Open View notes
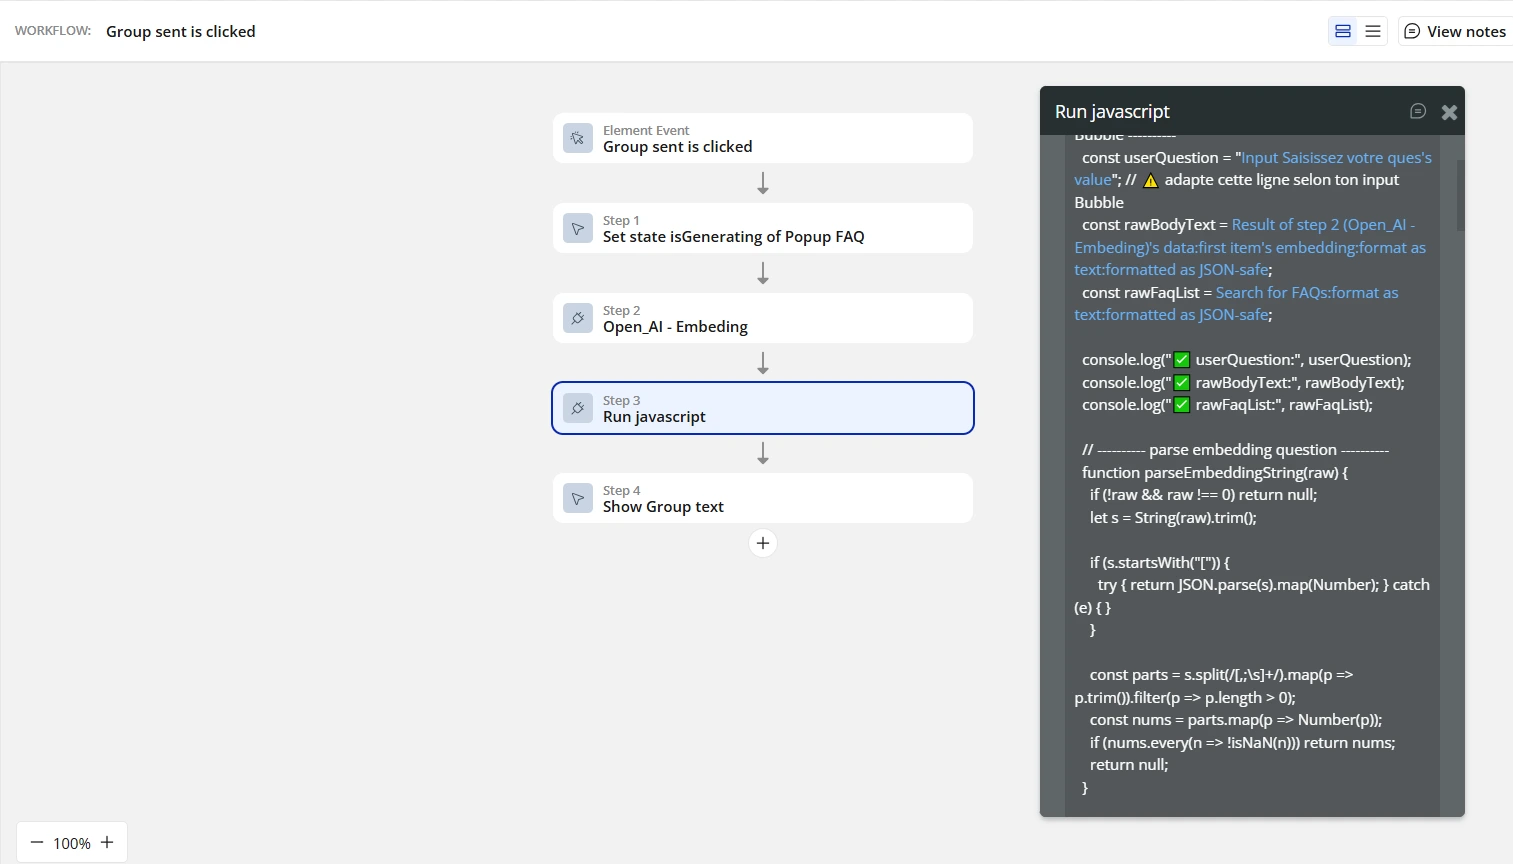This screenshot has height=864, width=1513. pos(1455,31)
